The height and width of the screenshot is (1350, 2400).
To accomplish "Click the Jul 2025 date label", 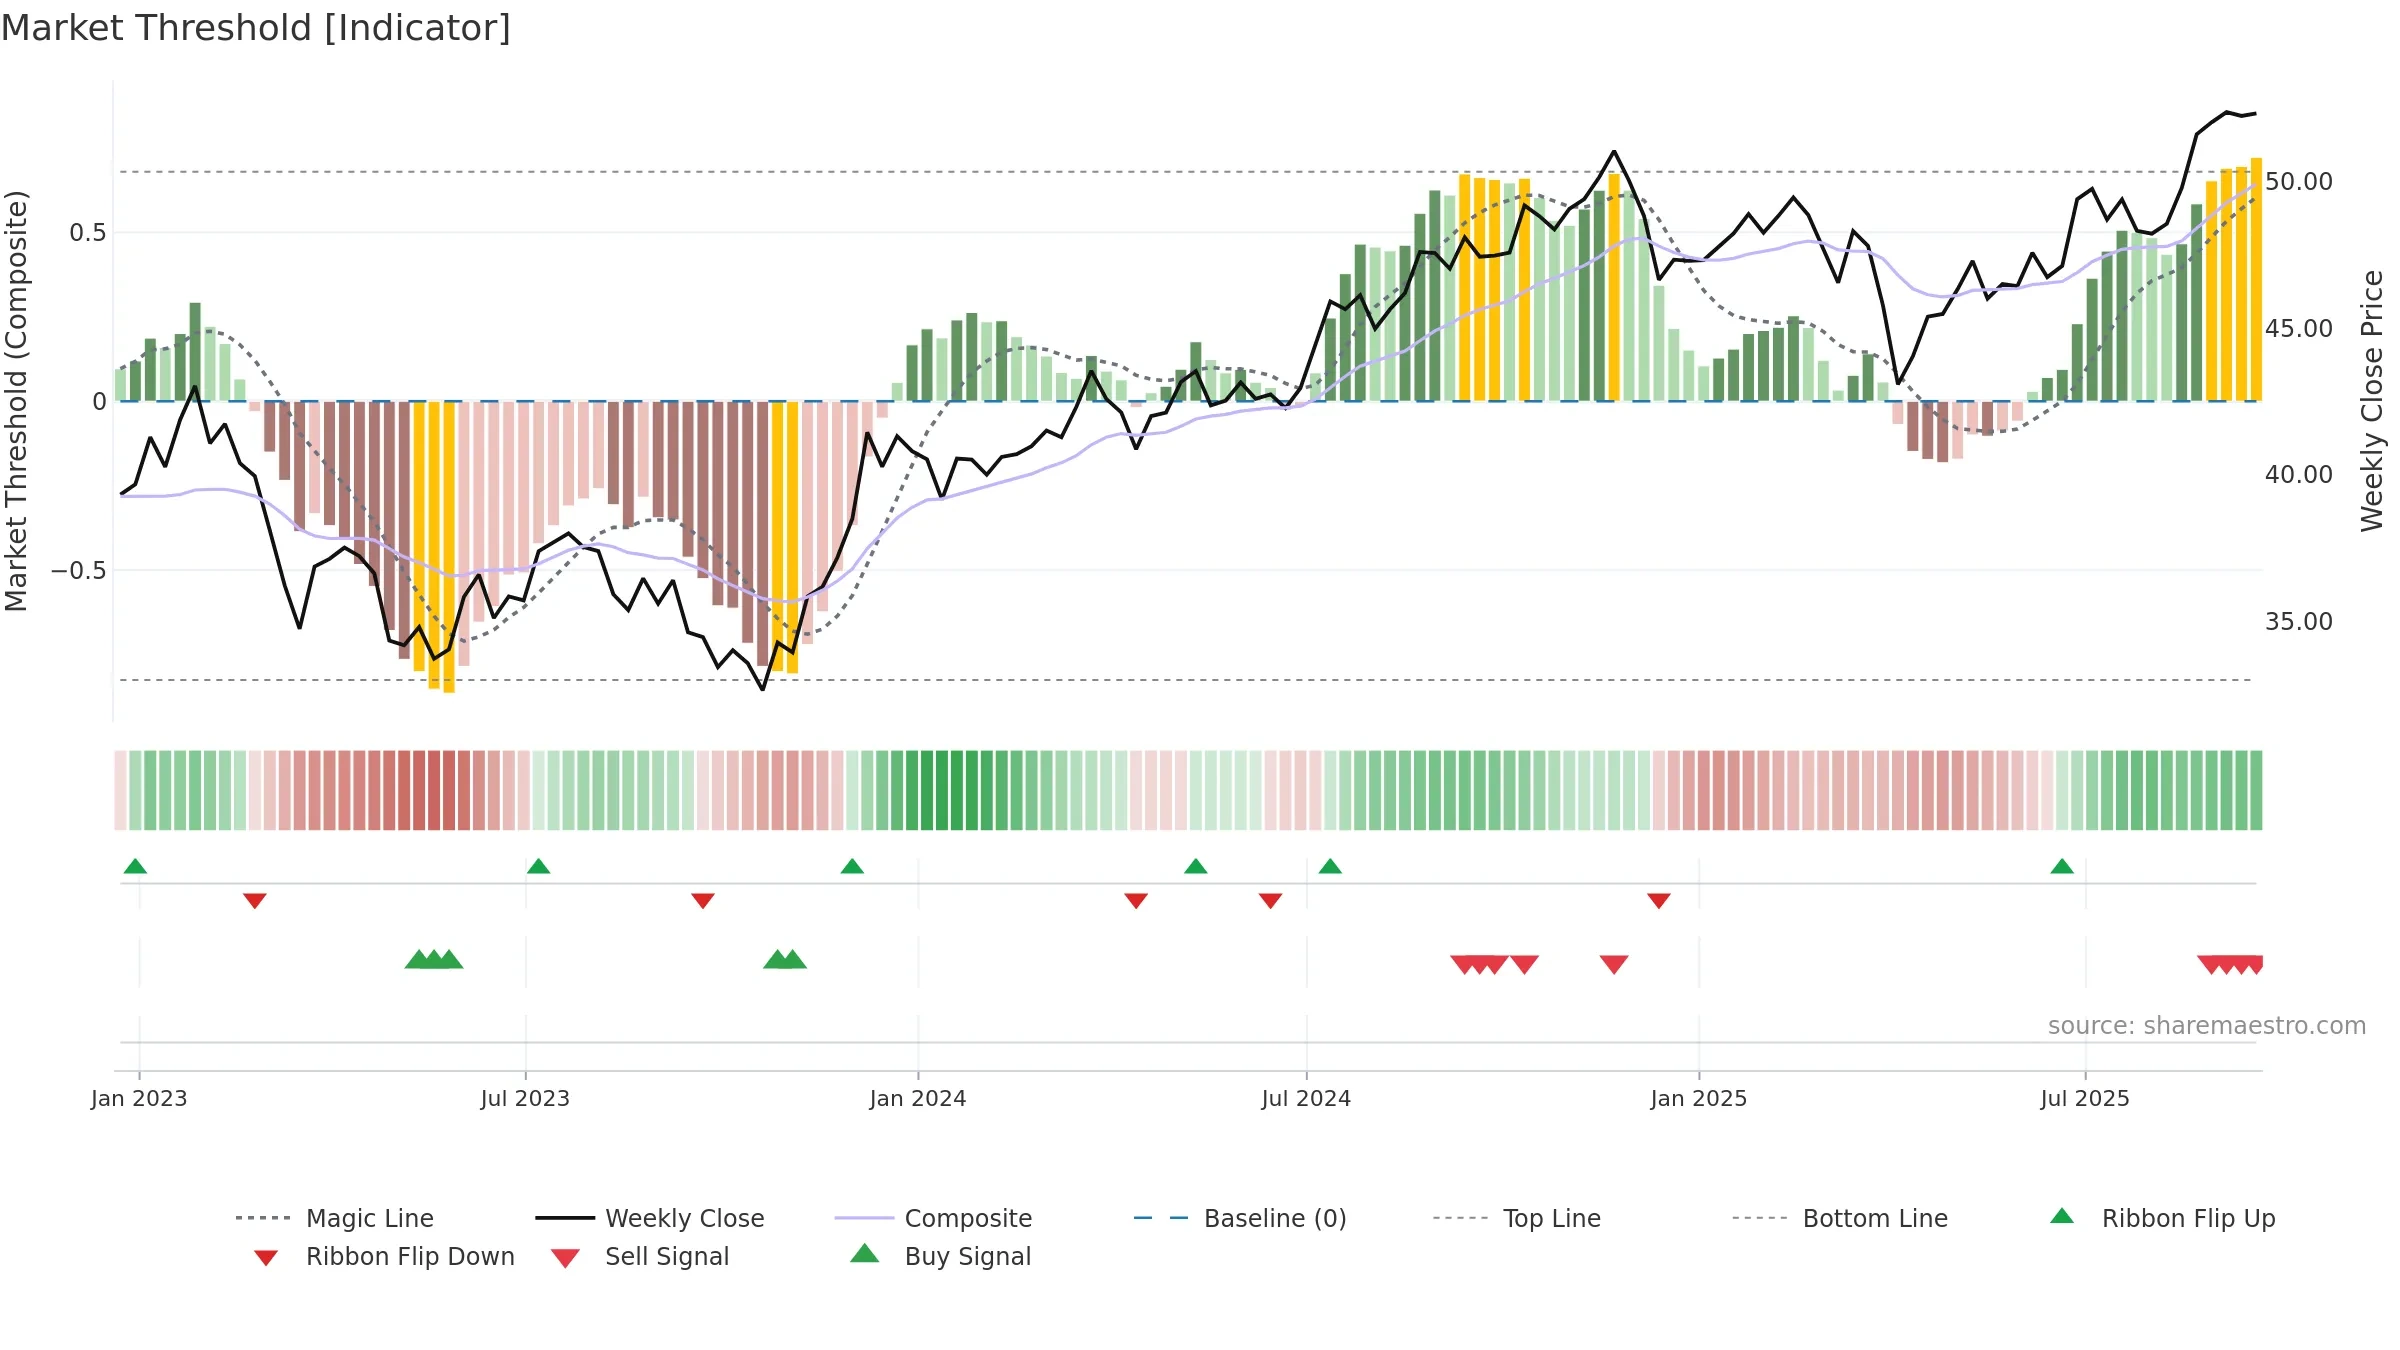I will click(2085, 1098).
